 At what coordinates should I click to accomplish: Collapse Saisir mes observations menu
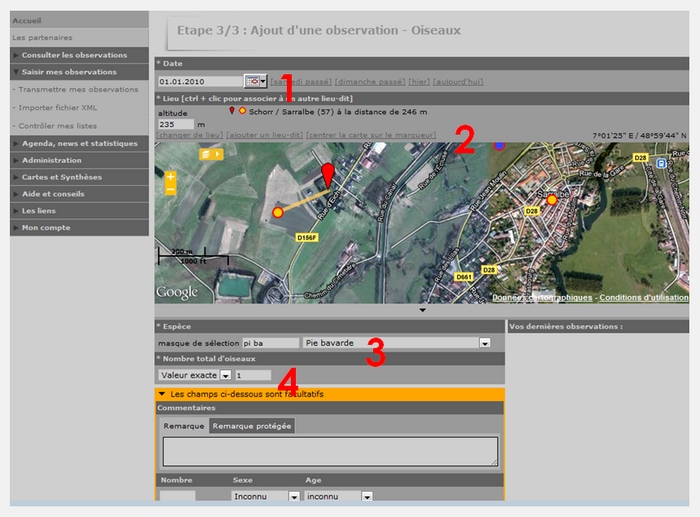(x=79, y=72)
